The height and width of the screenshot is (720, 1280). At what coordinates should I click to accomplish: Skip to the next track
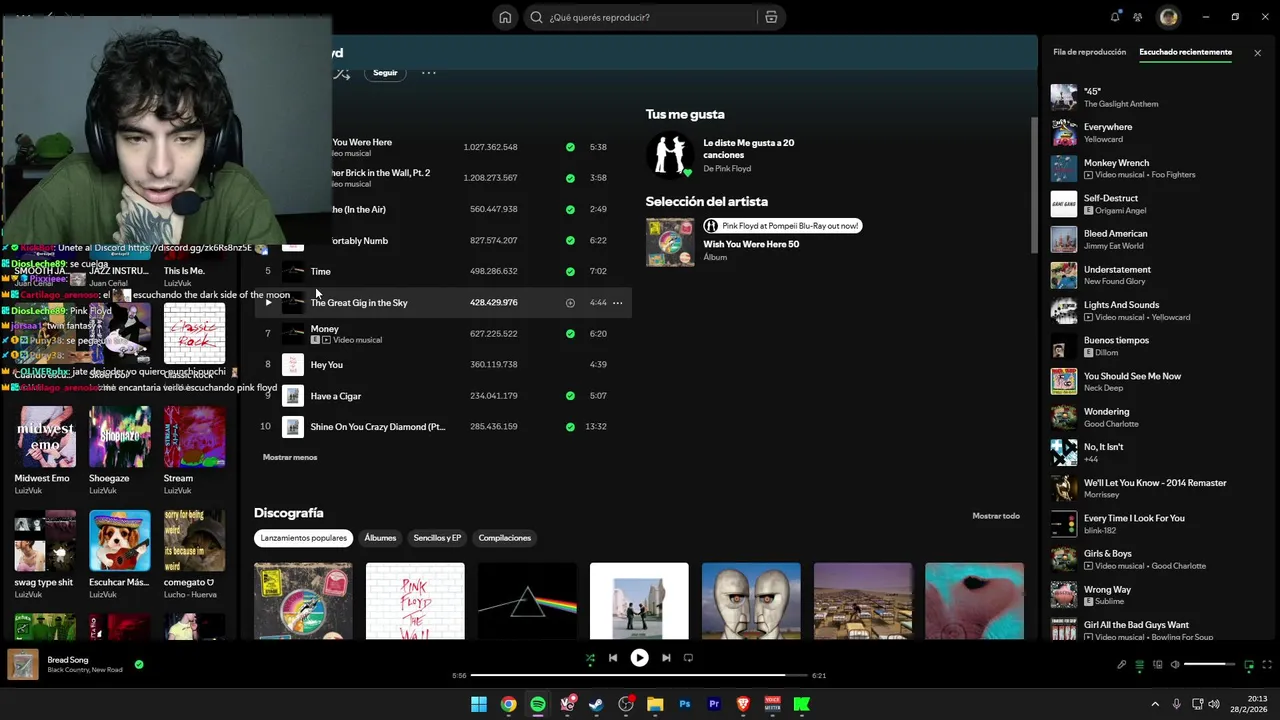[666, 658]
